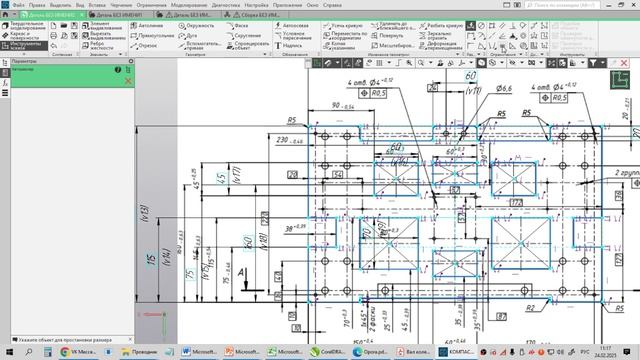Open Проводник in Windows taskbar
Viewport: 640px width, 360px height.
(140, 351)
